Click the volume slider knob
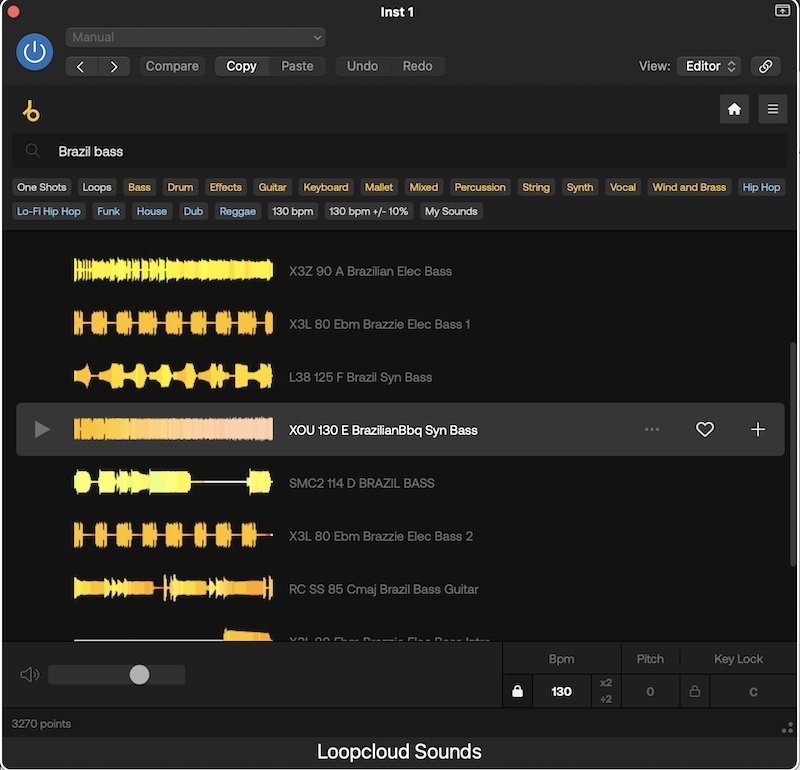This screenshot has width=800, height=770. pos(139,675)
